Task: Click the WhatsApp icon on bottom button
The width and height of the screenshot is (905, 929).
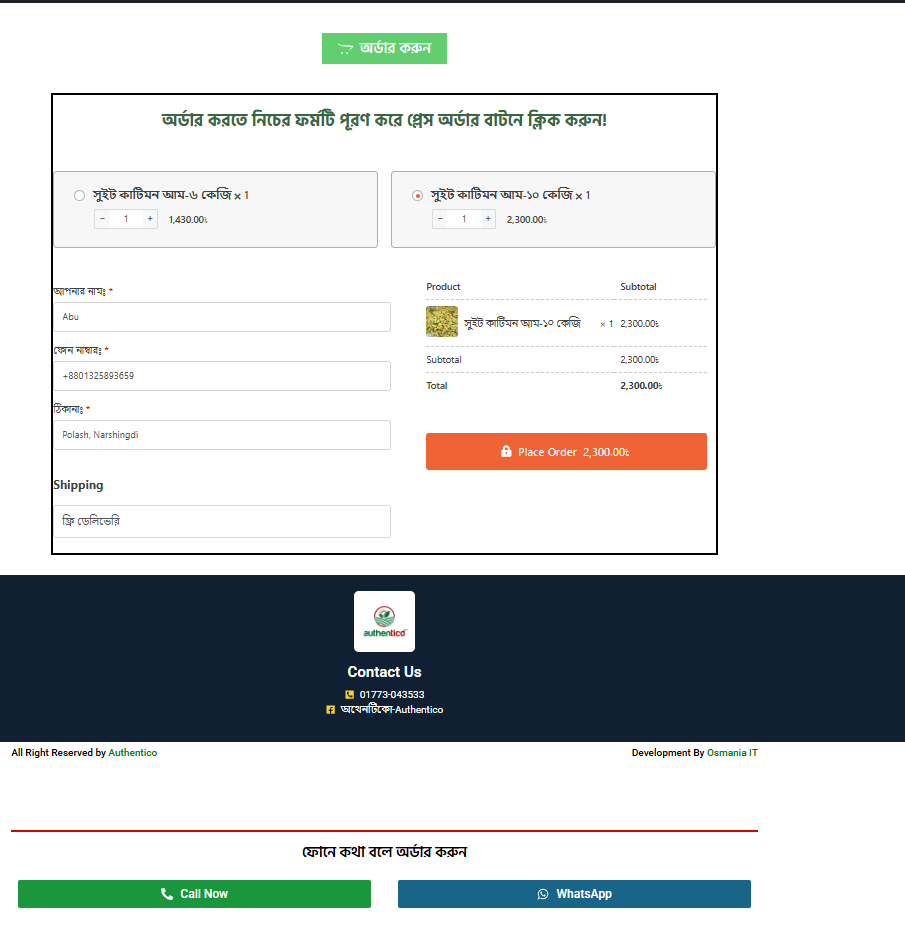Action: tap(543, 894)
